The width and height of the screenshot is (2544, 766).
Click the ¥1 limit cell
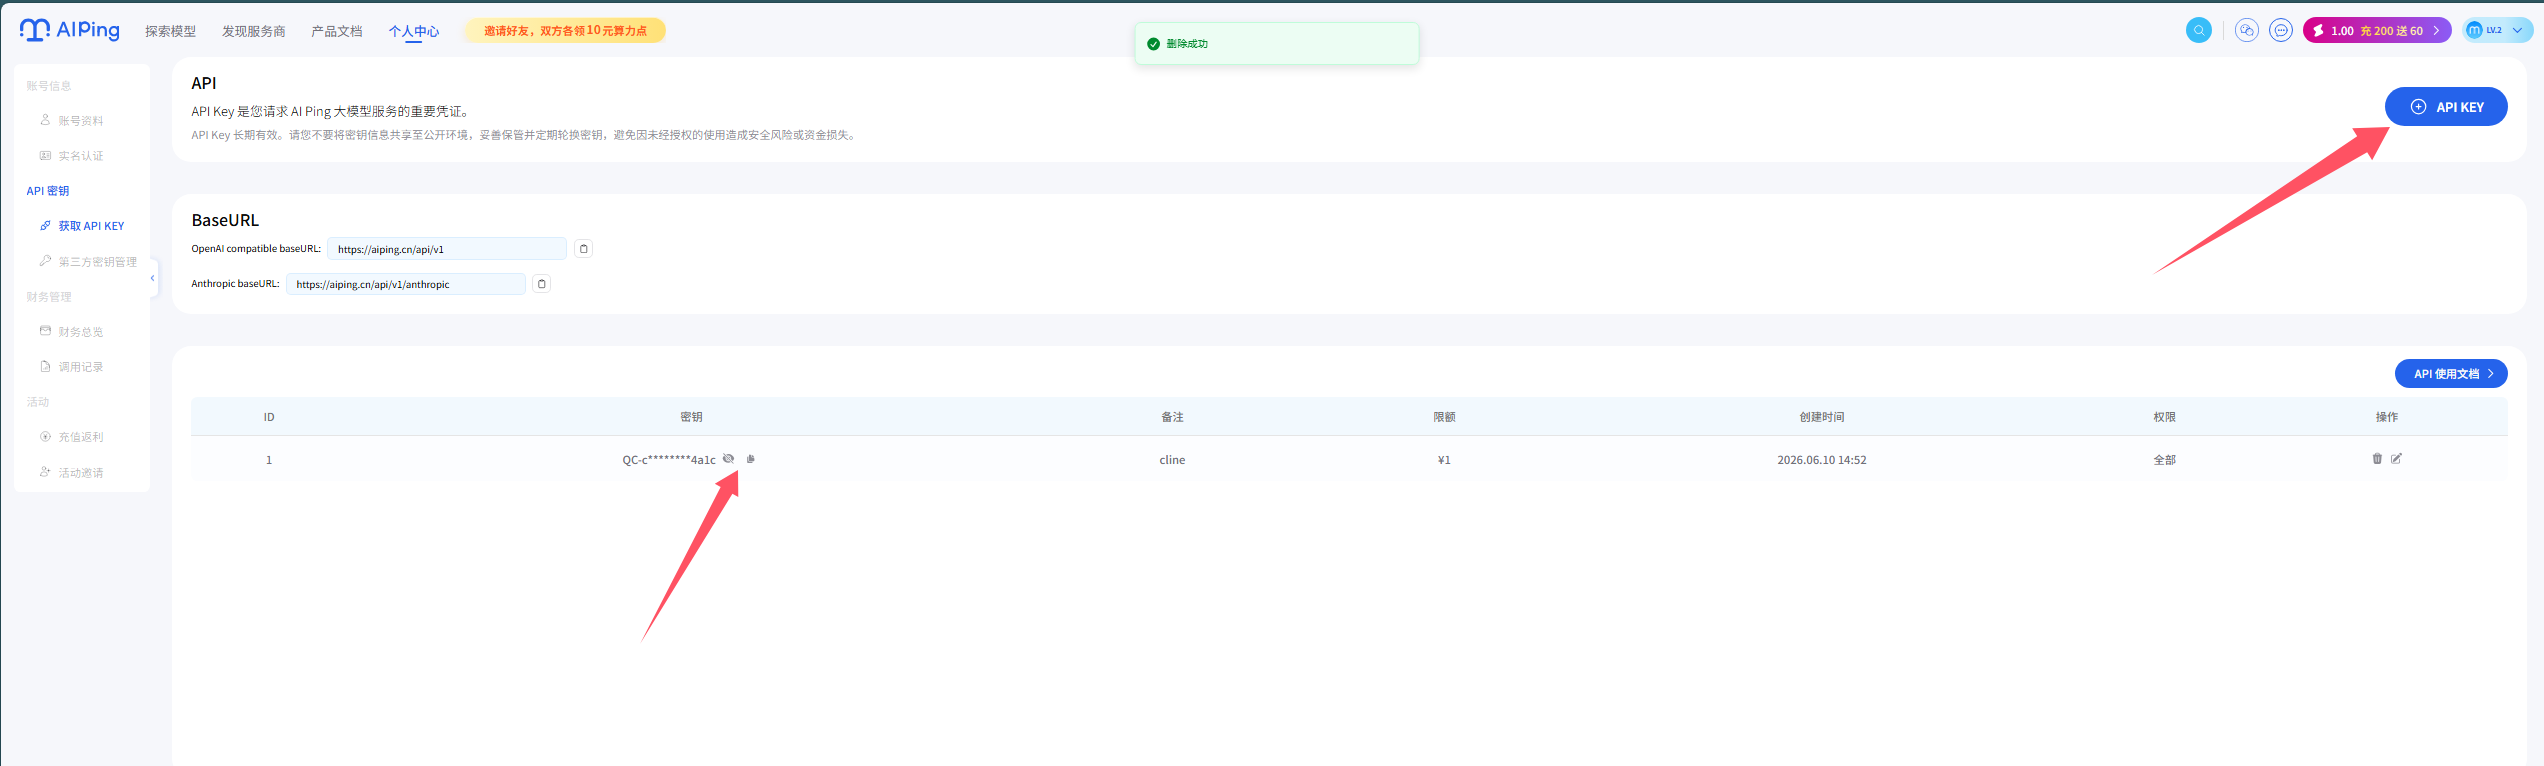[1444, 460]
